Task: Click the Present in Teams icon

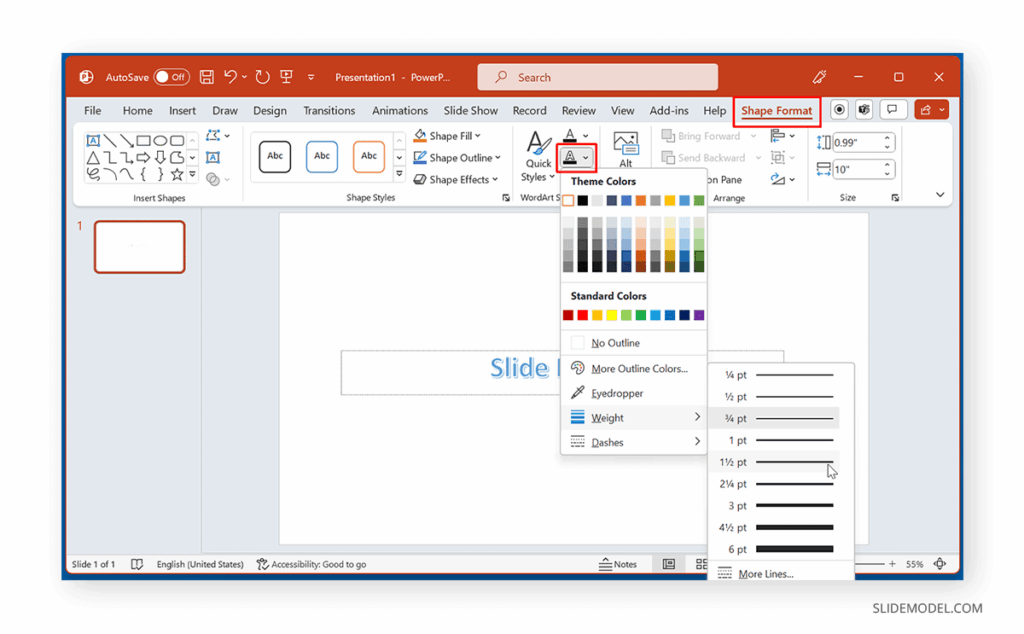Action: [x=864, y=110]
